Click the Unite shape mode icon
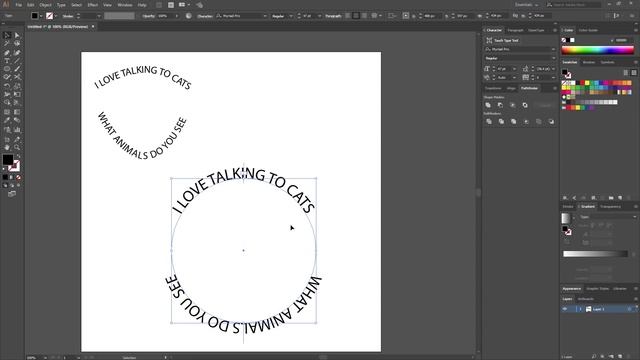This screenshot has width=640, height=360. pyautogui.click(x=488, y=105)
